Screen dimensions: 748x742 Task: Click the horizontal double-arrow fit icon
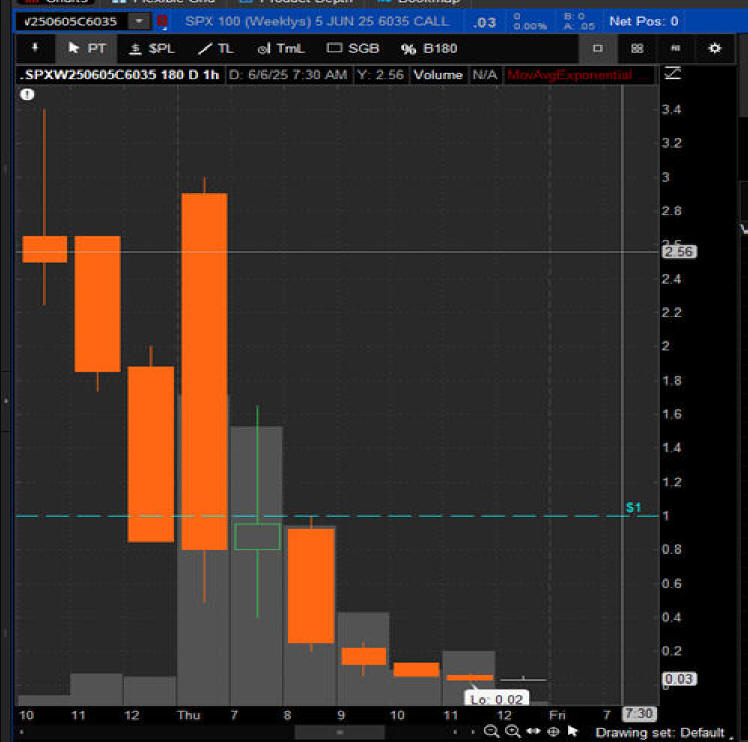(x=532, y=731)
